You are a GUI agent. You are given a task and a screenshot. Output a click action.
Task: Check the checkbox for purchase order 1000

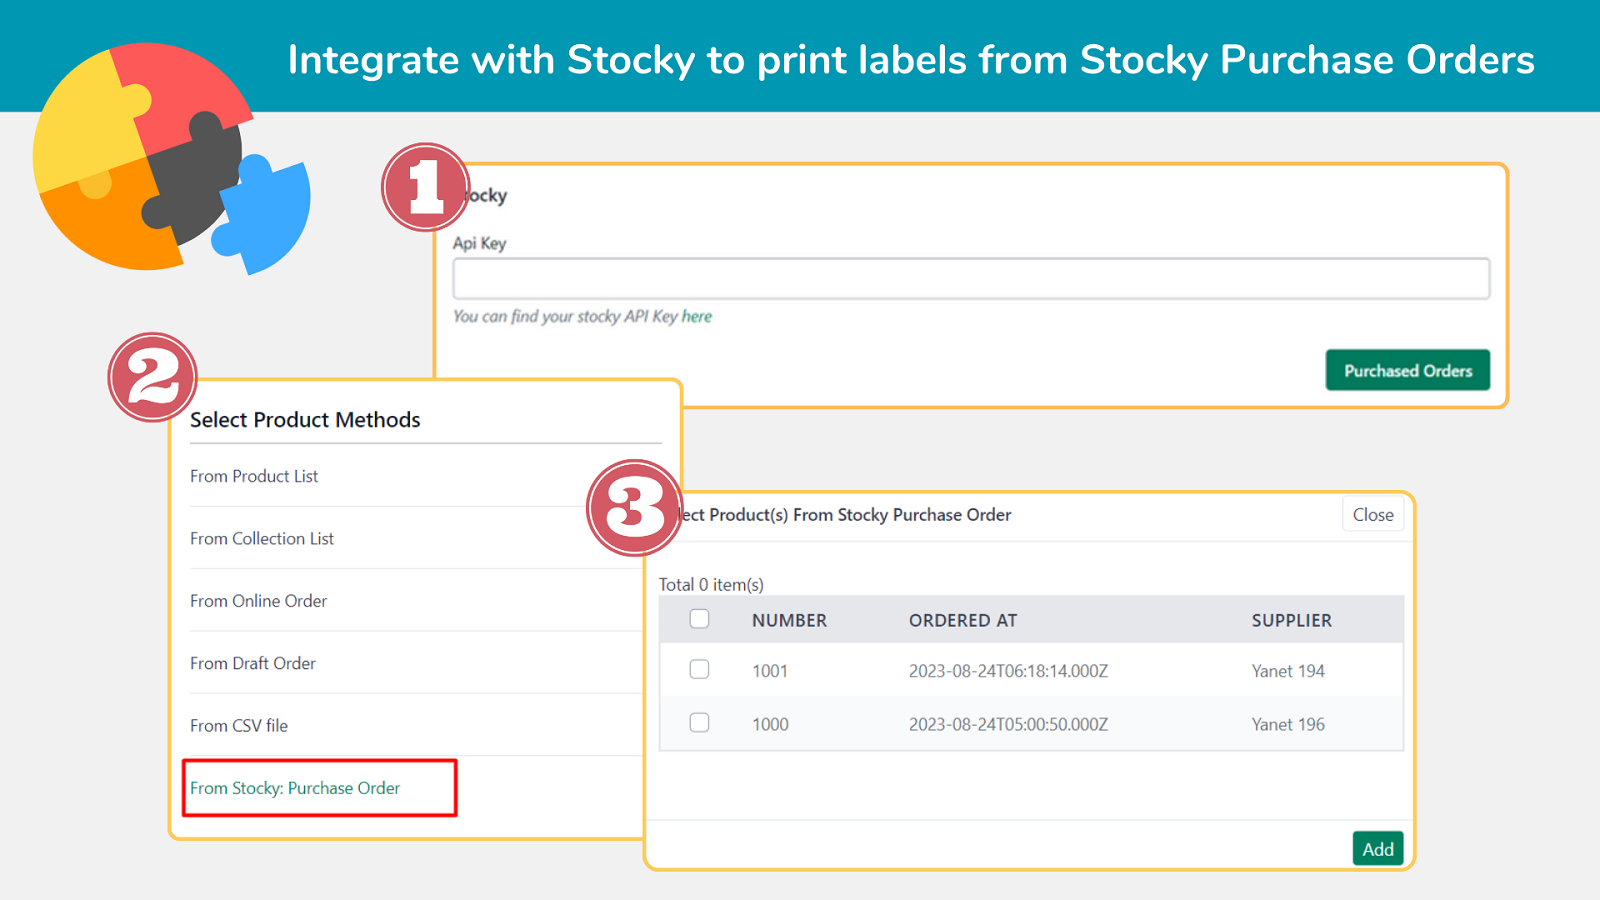click(698, 723)
